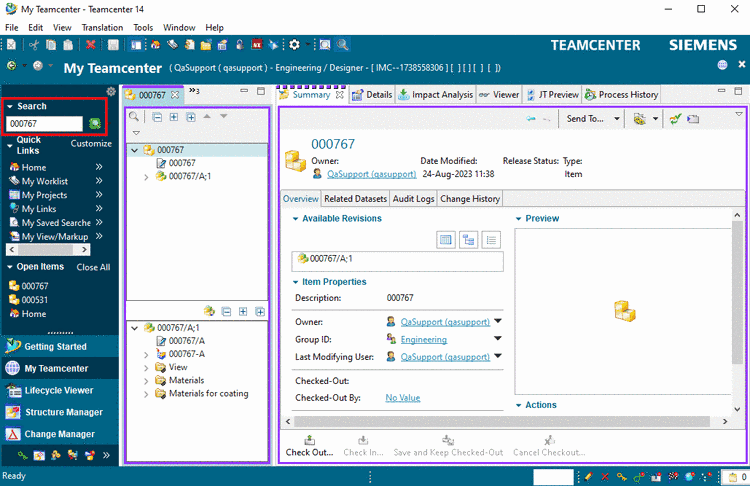Open the Tools menu
Image resolution: width=750 pixels, height=486 pixels.
143,28
